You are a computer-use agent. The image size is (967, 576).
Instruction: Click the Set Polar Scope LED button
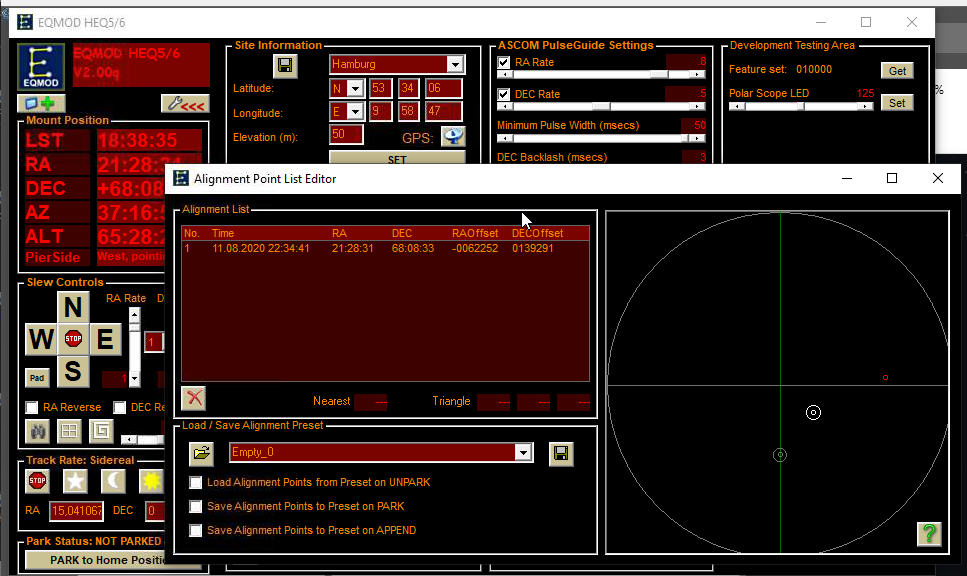[897, 103]
